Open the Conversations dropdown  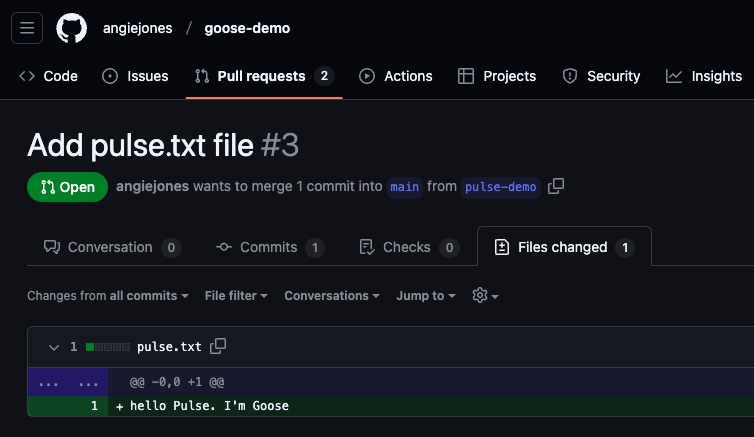[332, 296]
